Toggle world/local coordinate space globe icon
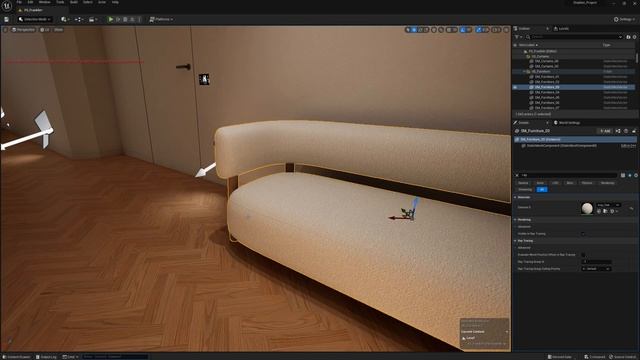The height and width of the screenshot is (360, 640). (x=433, y=30)
